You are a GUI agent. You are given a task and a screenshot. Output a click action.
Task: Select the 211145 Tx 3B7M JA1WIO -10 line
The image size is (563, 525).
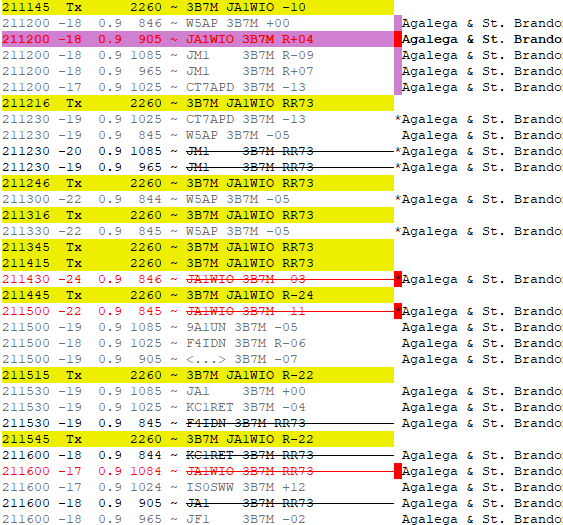tap(198, 7)
